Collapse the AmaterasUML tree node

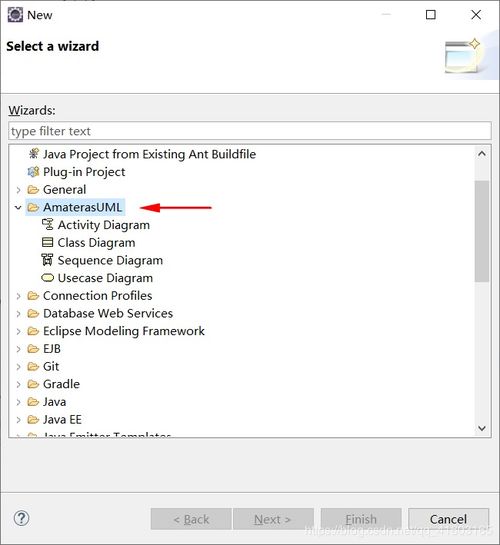(x=18, y=208)
